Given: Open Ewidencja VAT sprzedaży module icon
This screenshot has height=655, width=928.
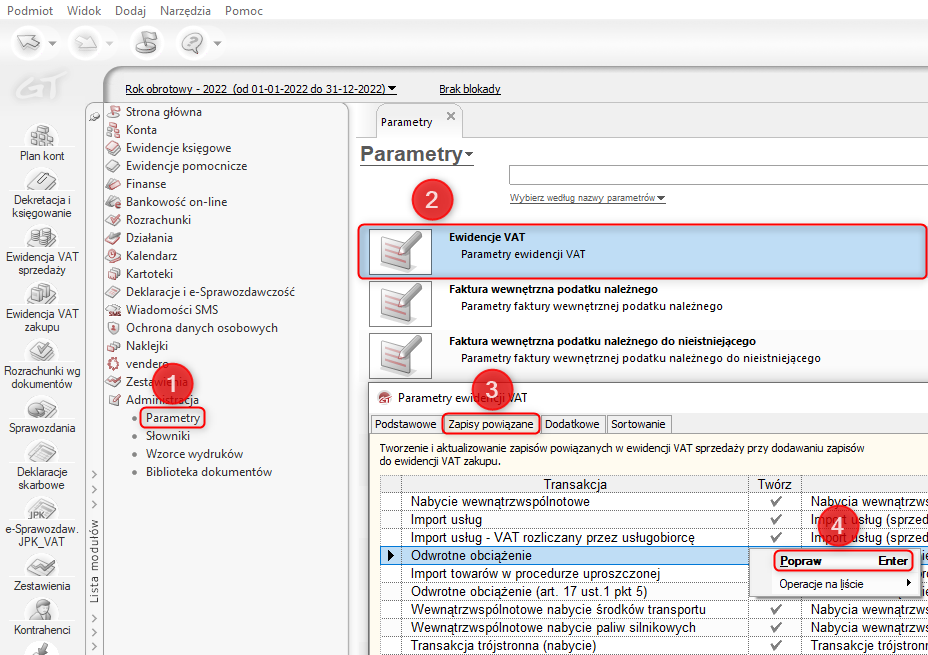Looking at the screenshot, I should pos(41,237).
